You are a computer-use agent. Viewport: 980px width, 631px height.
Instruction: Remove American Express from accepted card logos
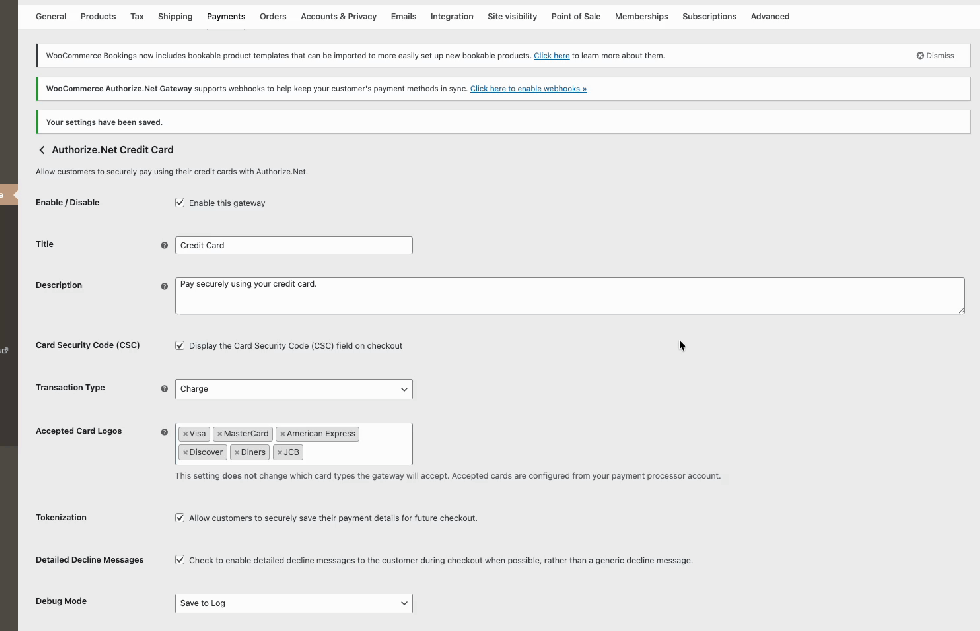(x=282, y=434)
